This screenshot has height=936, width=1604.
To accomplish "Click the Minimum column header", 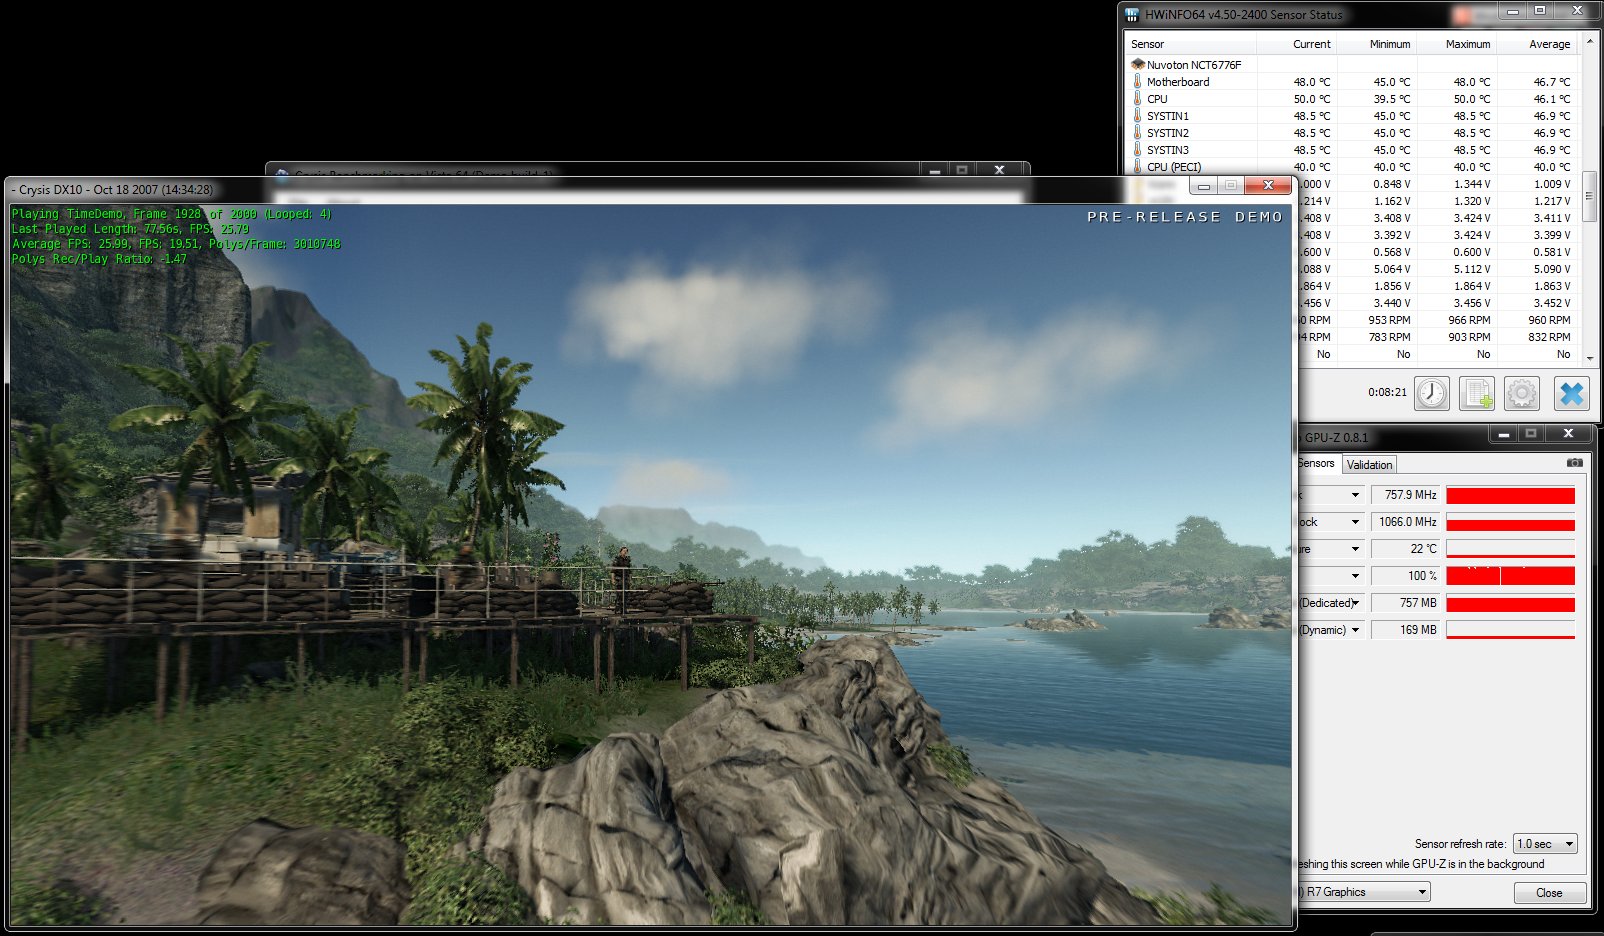I will point(1376,44).
